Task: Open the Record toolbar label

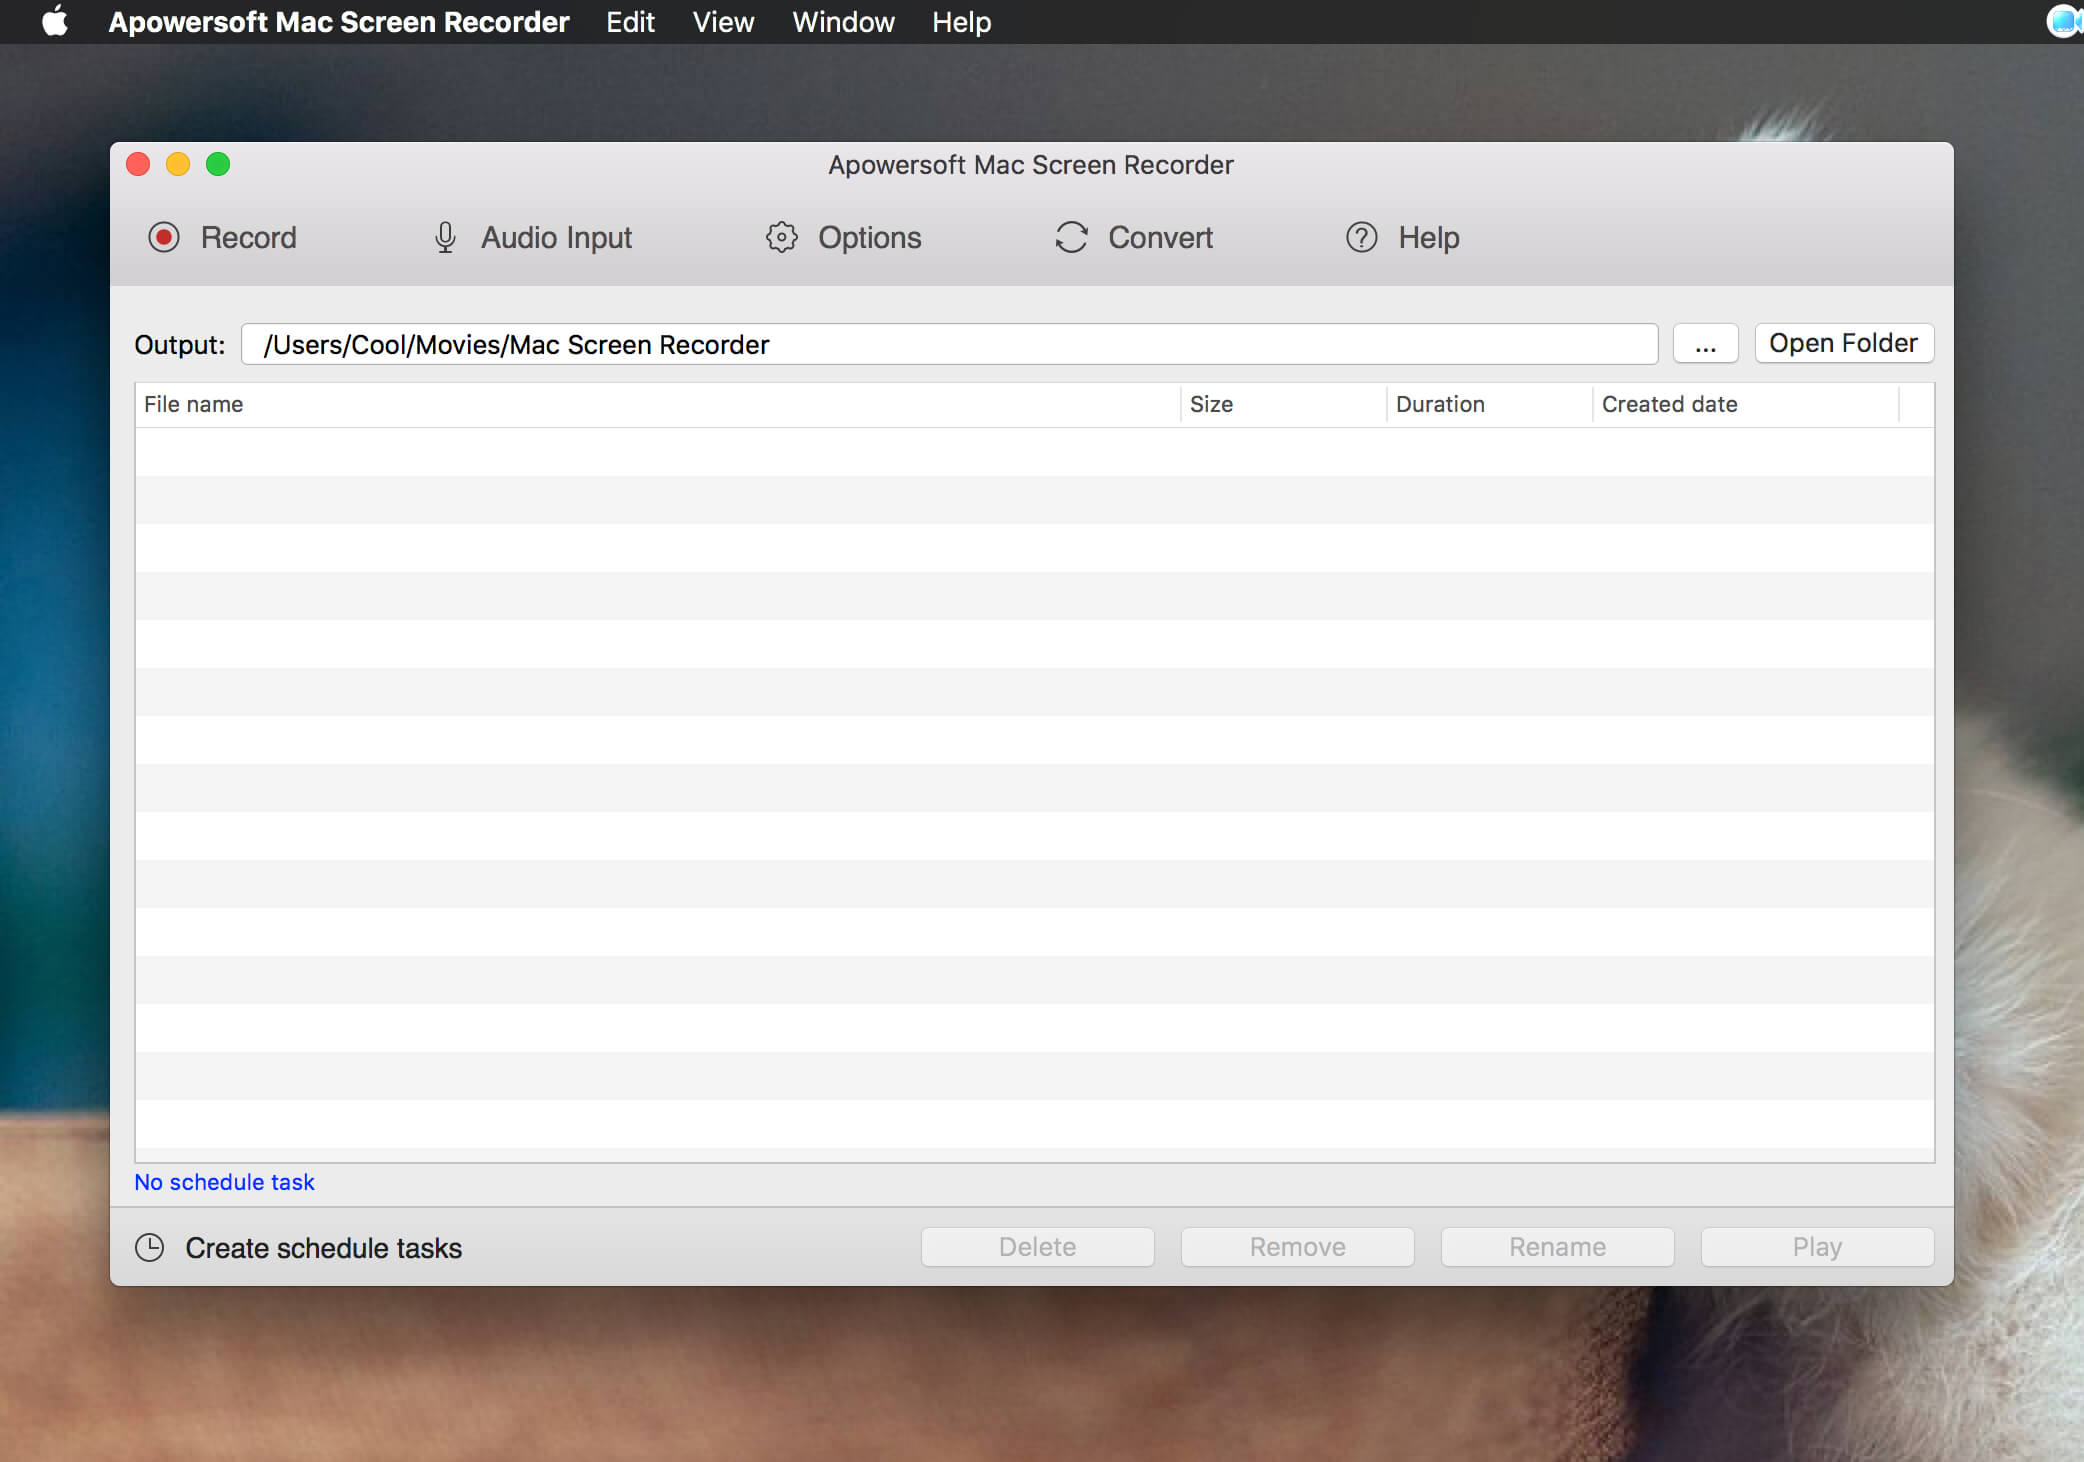Action: [249, 237]
